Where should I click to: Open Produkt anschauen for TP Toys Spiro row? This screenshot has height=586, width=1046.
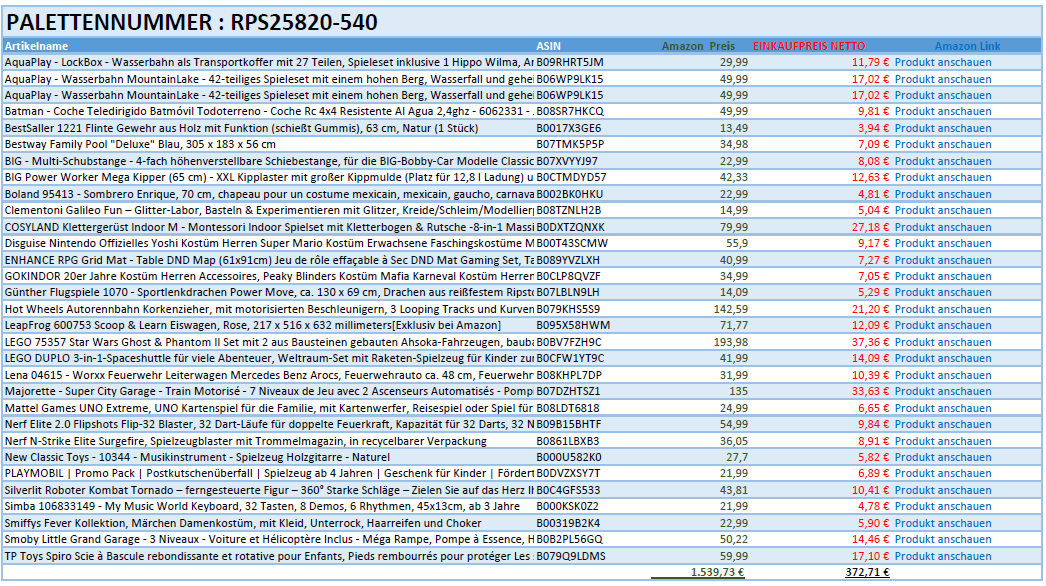[x=942, y=556]
